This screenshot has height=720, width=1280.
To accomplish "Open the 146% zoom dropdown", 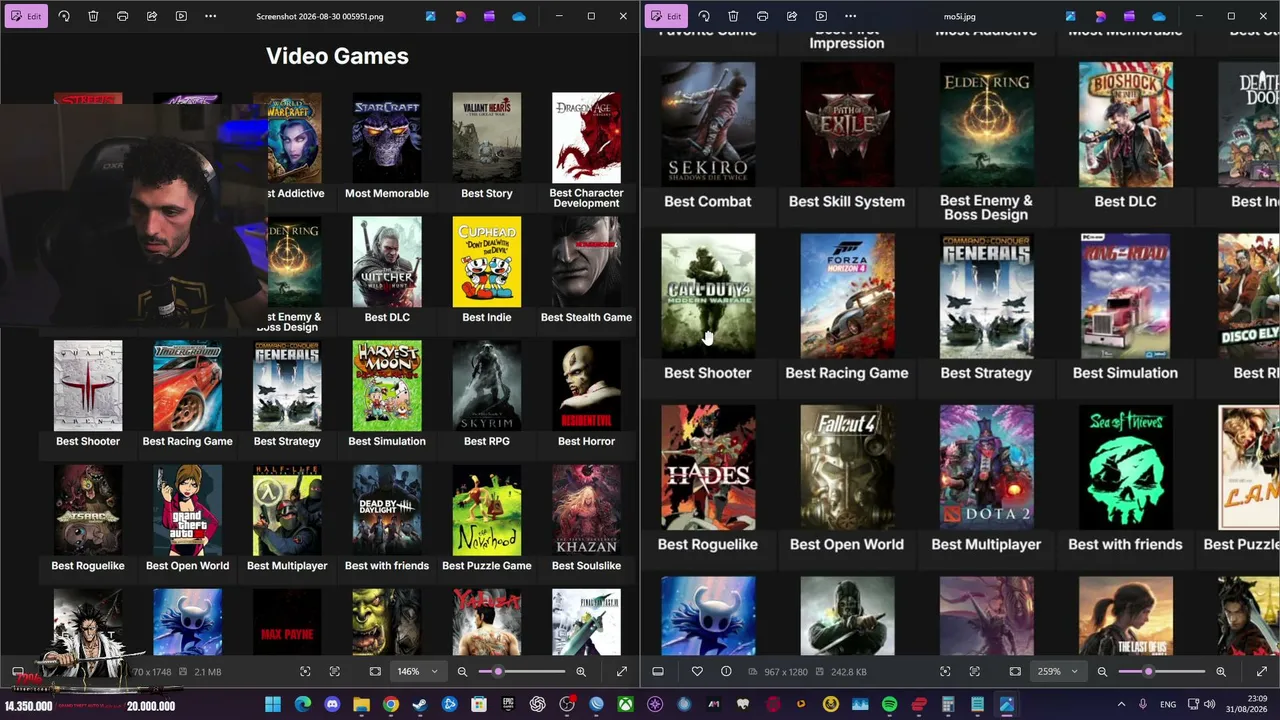I will 418,672.
